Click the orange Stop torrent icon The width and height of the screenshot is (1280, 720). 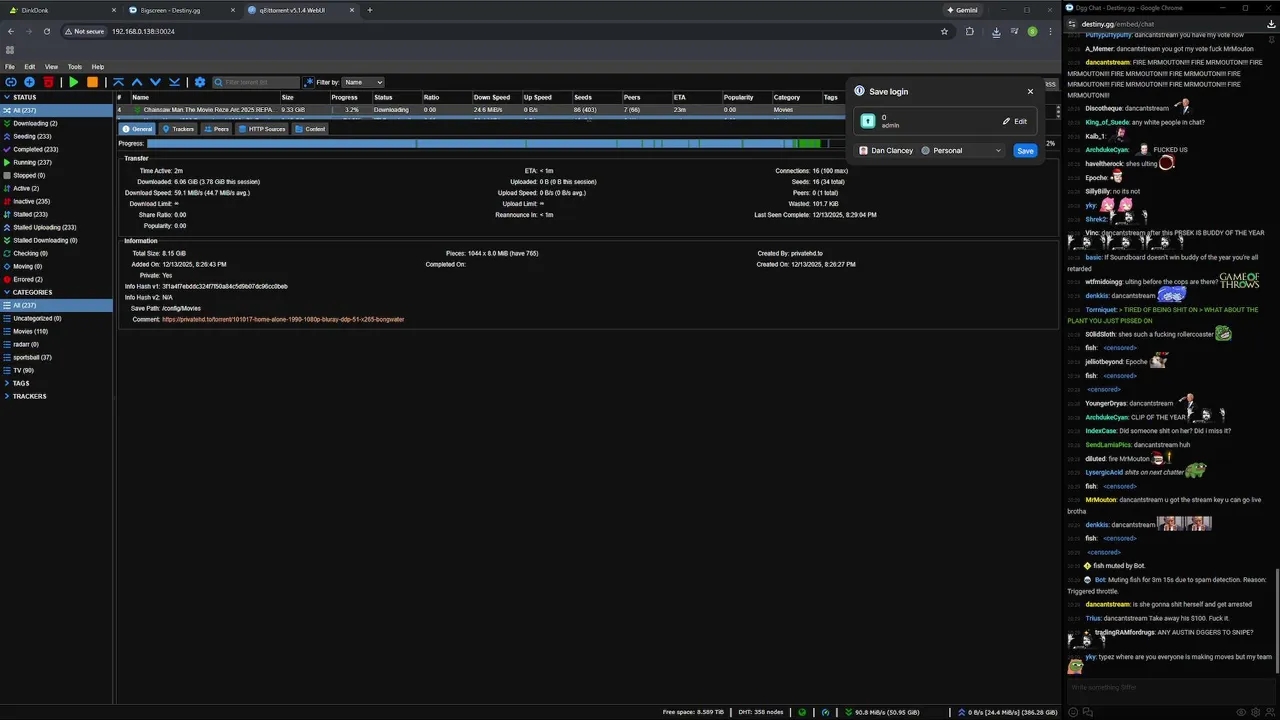coord(92,82)
